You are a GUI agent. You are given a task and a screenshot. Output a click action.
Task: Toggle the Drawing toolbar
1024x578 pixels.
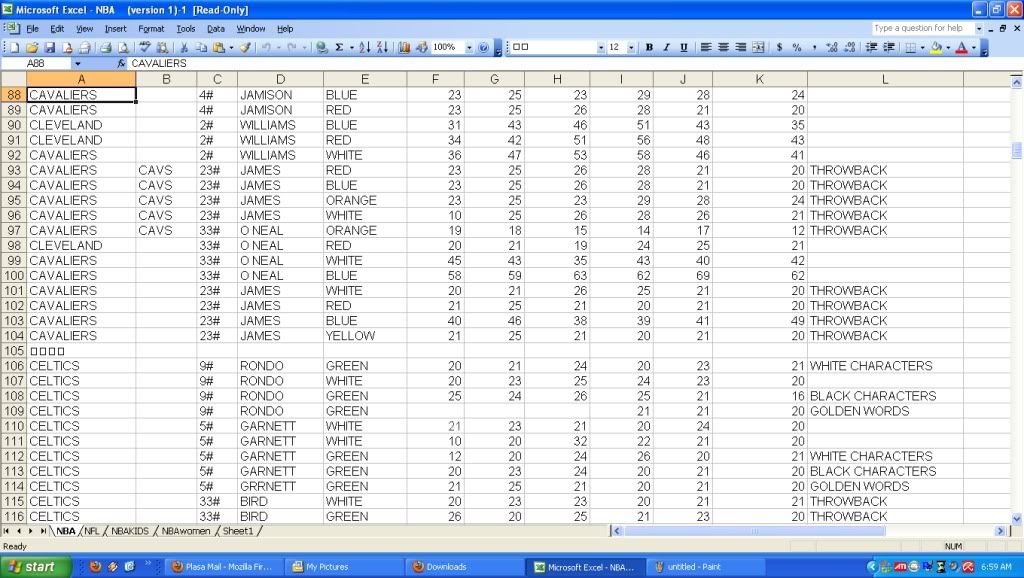pos(422,47)
